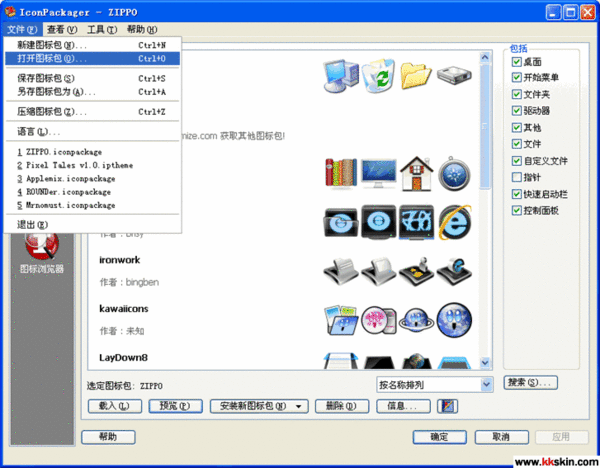Open recent file Mrnomust.iconpackage
Image resolution: width=600 pixels, height=468 pixels.
92,205
